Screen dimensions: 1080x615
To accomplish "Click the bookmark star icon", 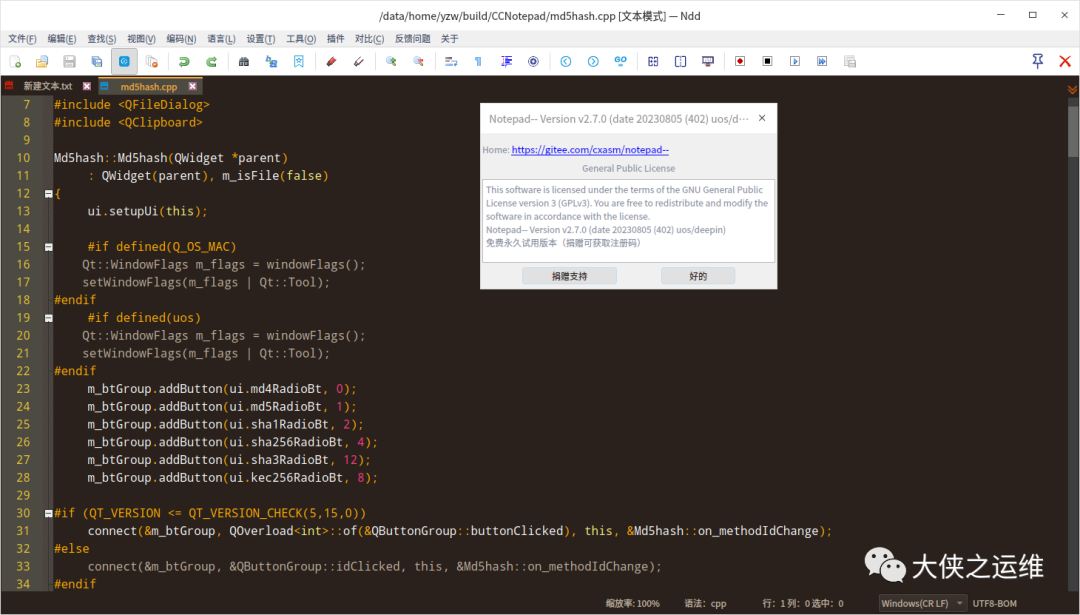I will pyautogui.click(x=299, y=61).
